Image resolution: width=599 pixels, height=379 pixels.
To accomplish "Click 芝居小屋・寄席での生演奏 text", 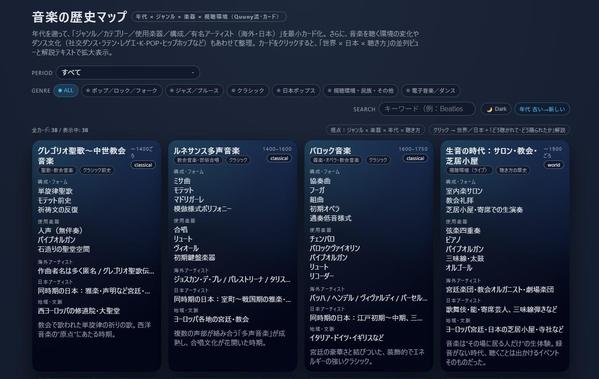I will tap(484, 210).
